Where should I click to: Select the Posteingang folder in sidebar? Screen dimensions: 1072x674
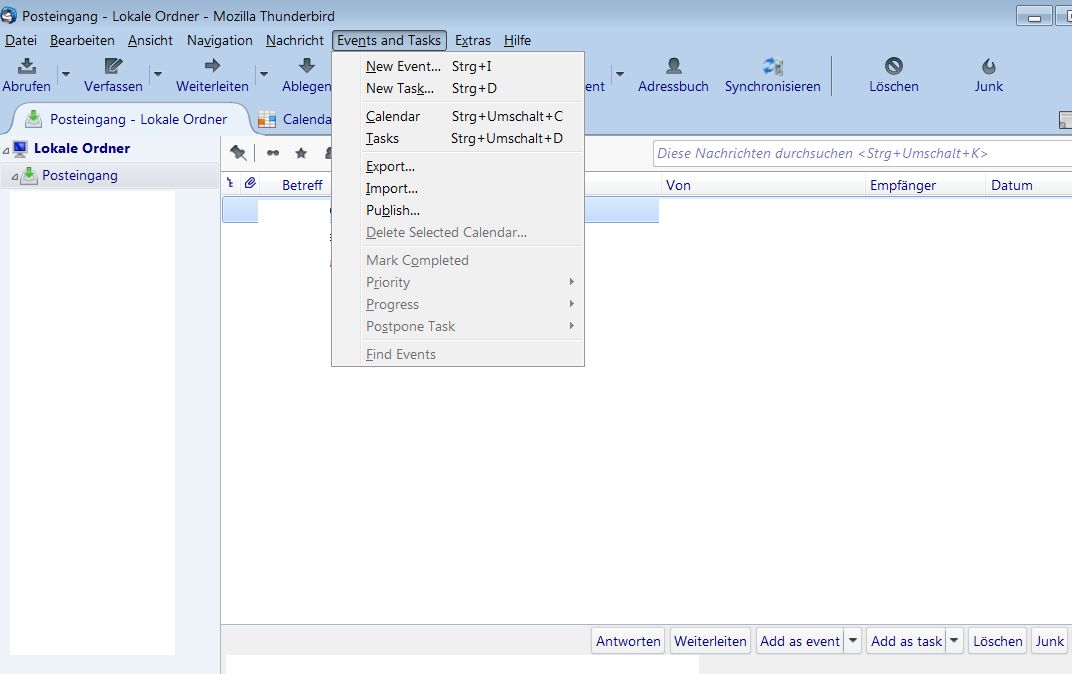click(79, 175)
